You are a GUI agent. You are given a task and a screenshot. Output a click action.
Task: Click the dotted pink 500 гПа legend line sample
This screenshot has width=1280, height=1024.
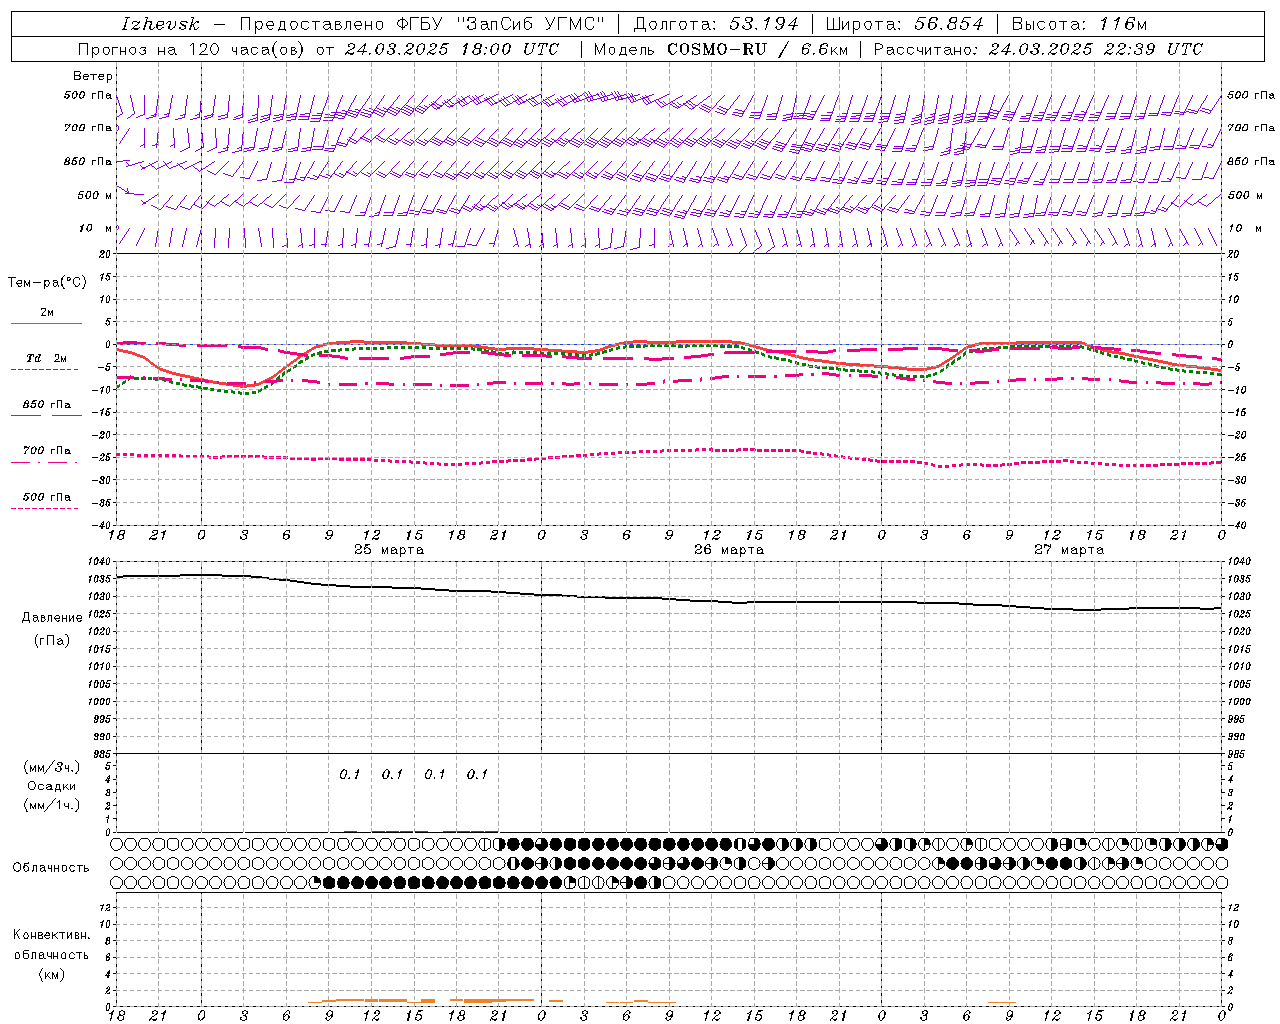click(45, 508)
